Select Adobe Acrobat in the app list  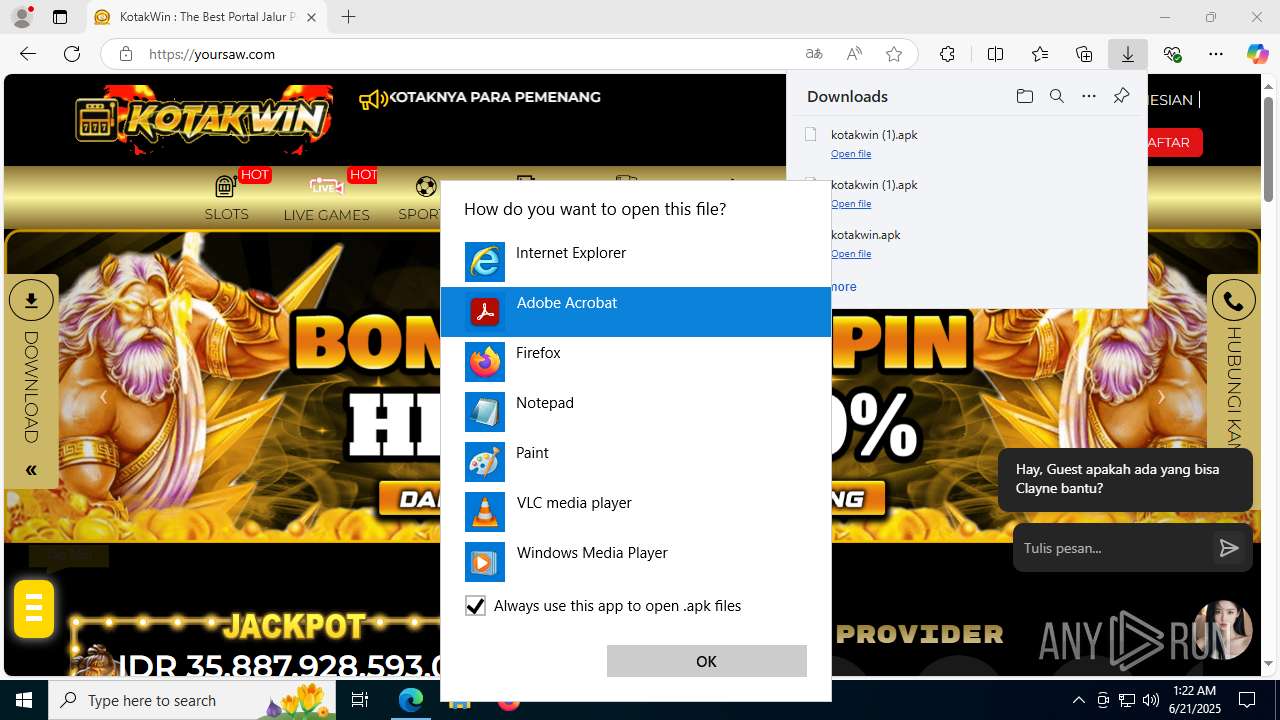click(x=635, y=312)
